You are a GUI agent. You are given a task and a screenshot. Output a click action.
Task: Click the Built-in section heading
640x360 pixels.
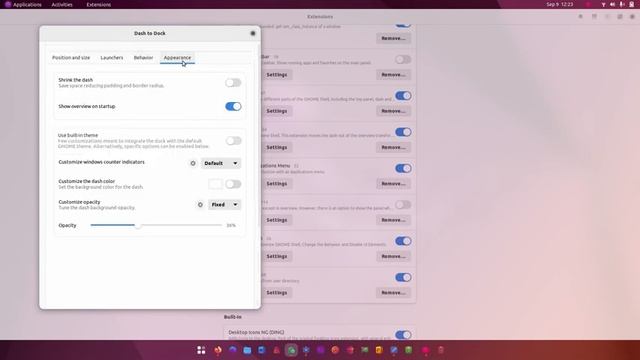coord(233,317)
